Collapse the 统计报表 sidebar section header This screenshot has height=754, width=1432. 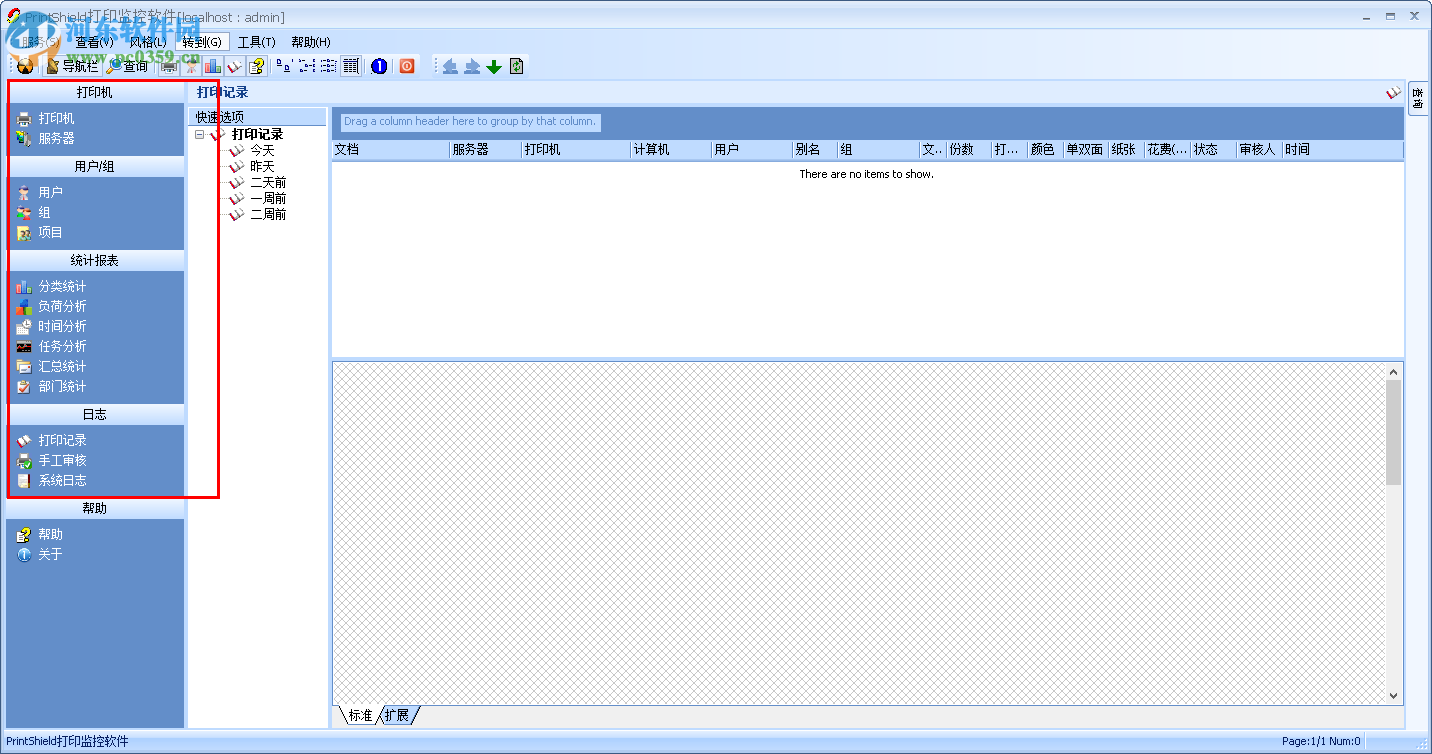tap(95, 260)
